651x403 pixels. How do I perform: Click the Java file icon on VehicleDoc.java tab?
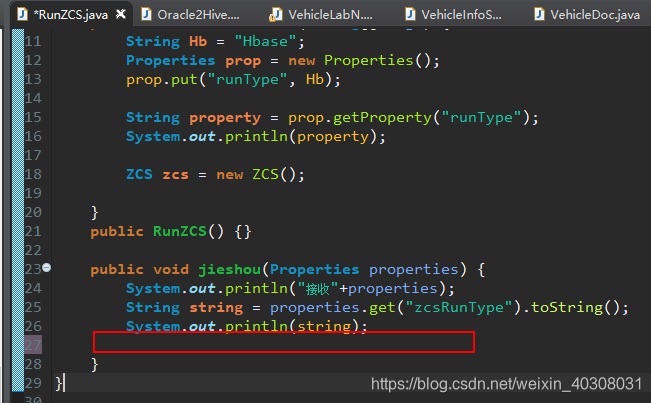click(x=539, y=15)
